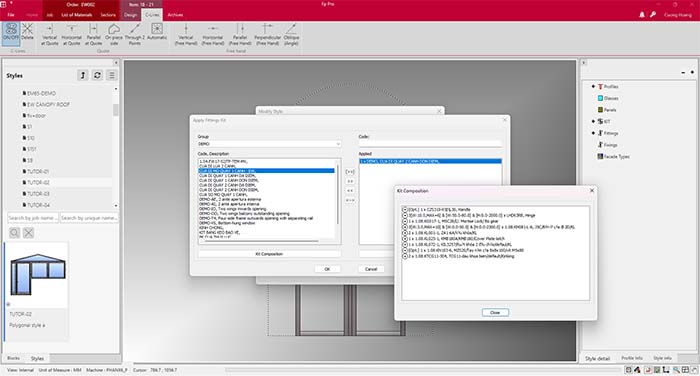The image size is (700, 376).
Task: Select Facade Types item in tree
Action: pos(614,156)
